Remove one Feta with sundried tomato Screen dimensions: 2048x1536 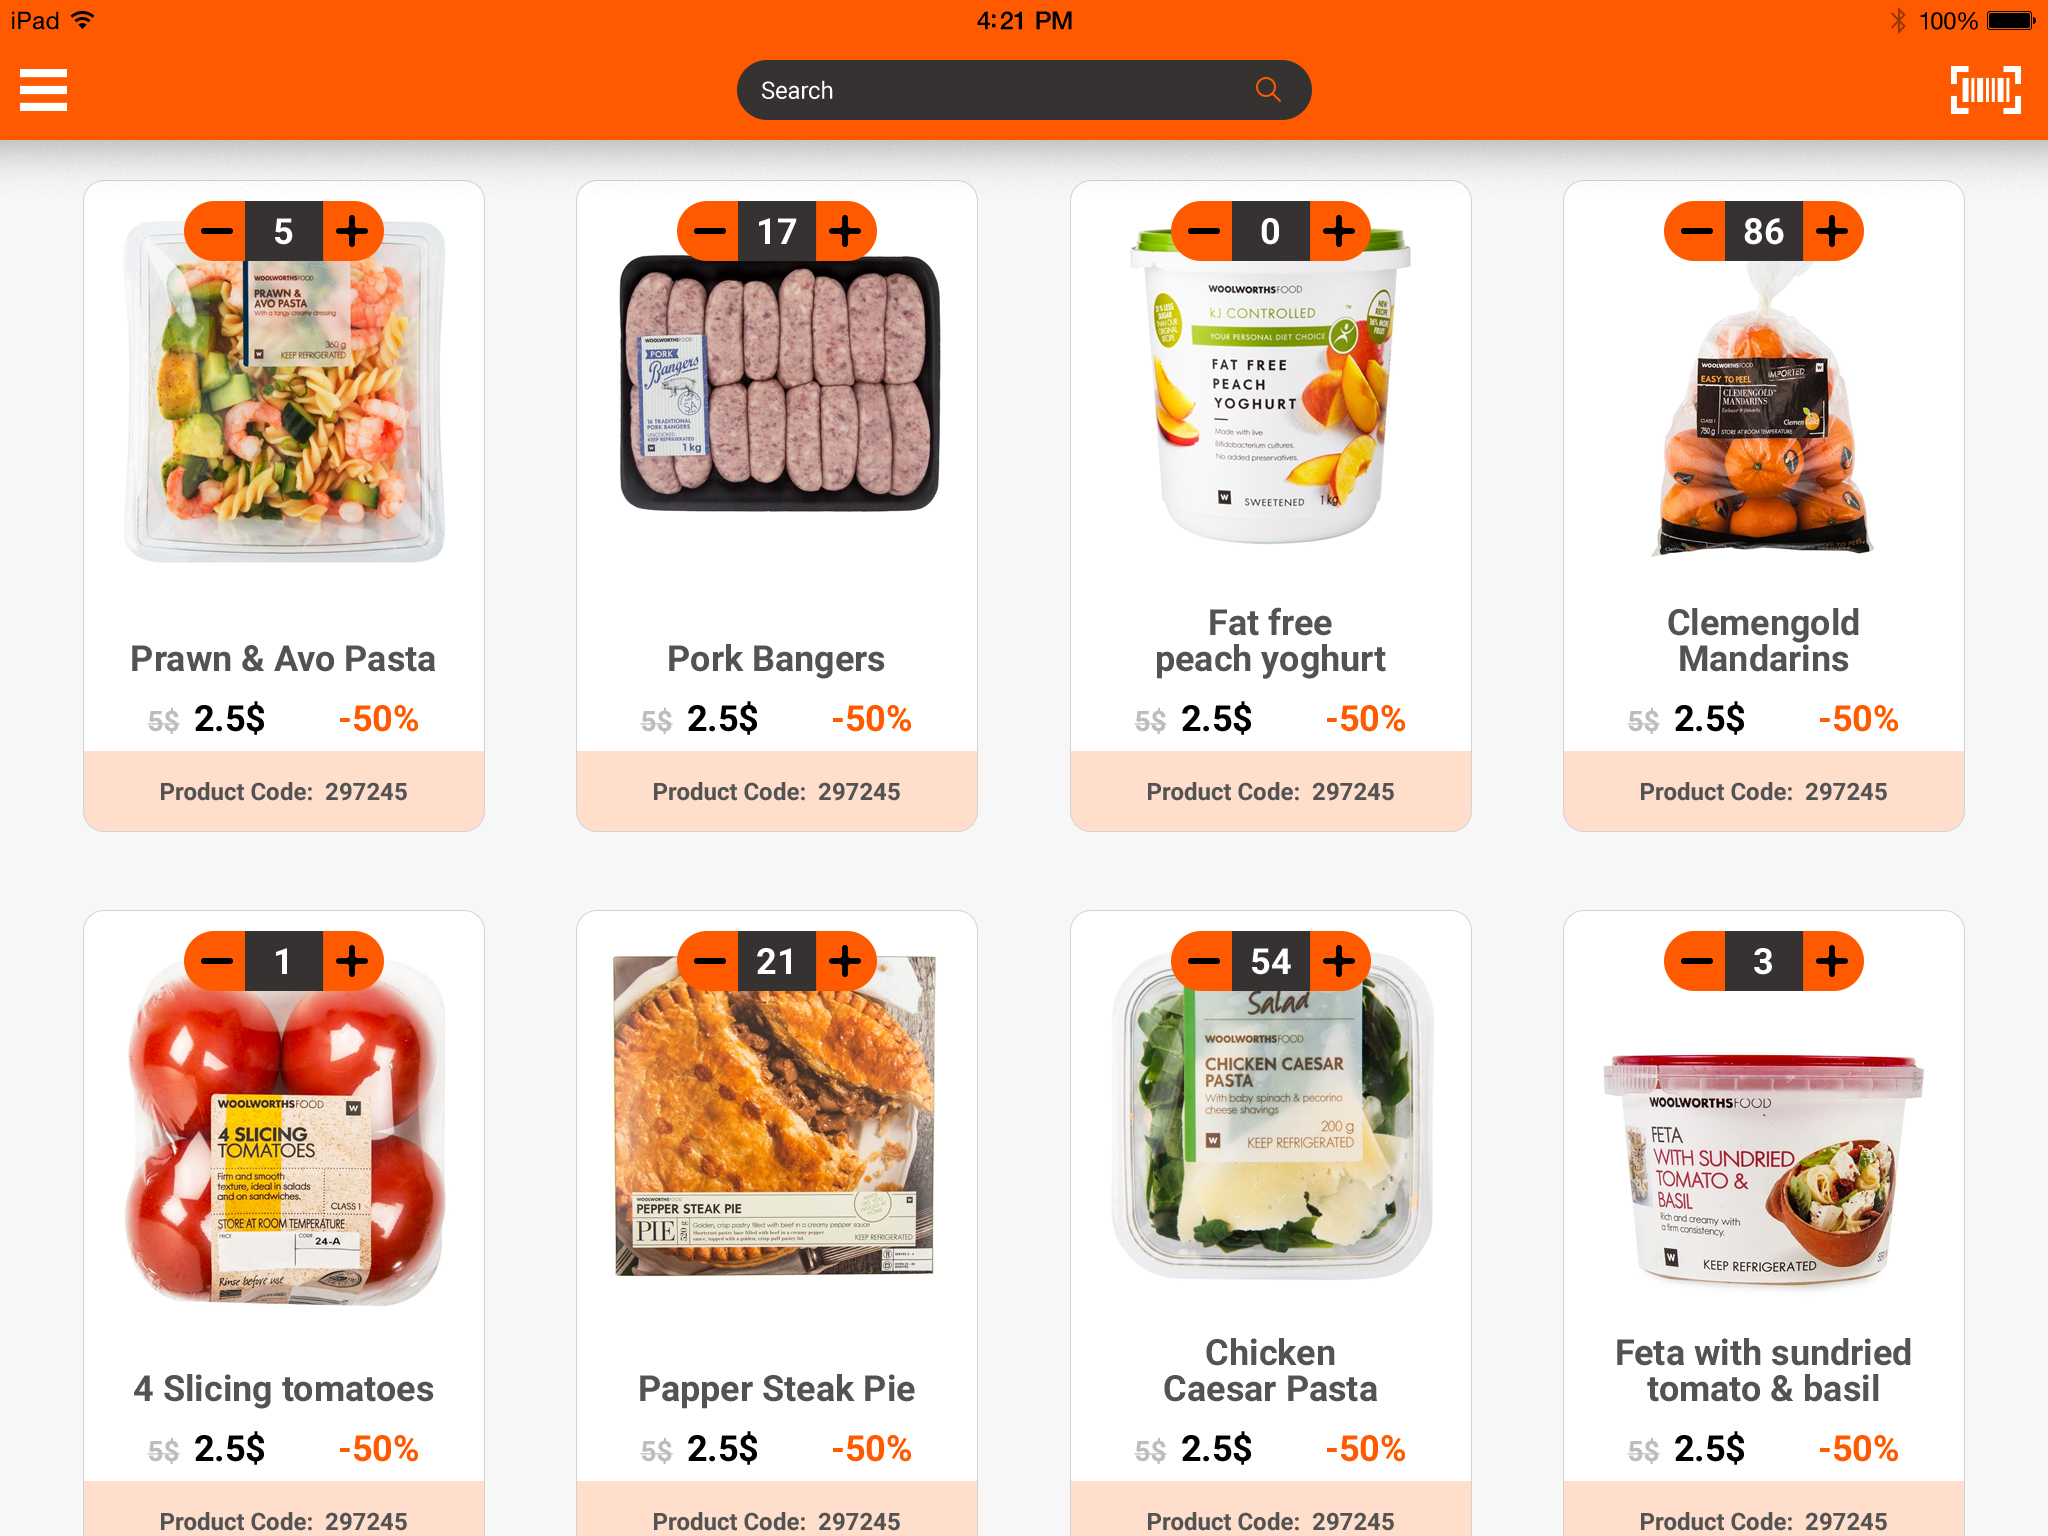1696,961
